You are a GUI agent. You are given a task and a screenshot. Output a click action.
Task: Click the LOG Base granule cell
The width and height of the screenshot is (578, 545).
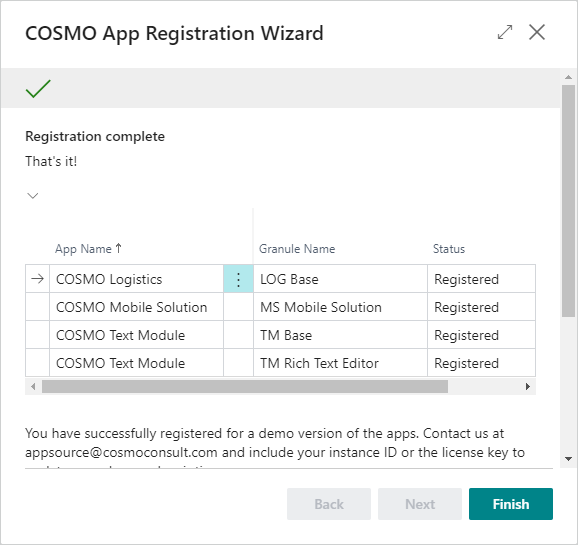coord(340,279)
